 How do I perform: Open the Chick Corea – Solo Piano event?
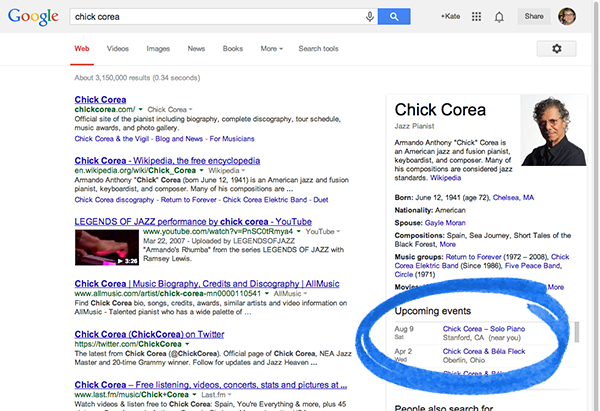tap(484, 329)
